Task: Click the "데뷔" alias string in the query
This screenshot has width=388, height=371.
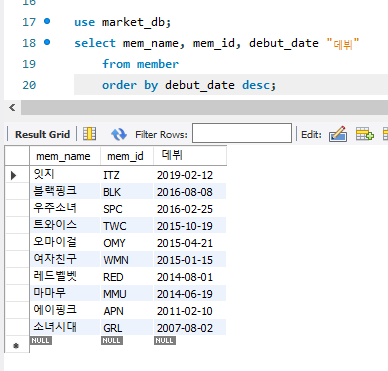Action: 343,43
